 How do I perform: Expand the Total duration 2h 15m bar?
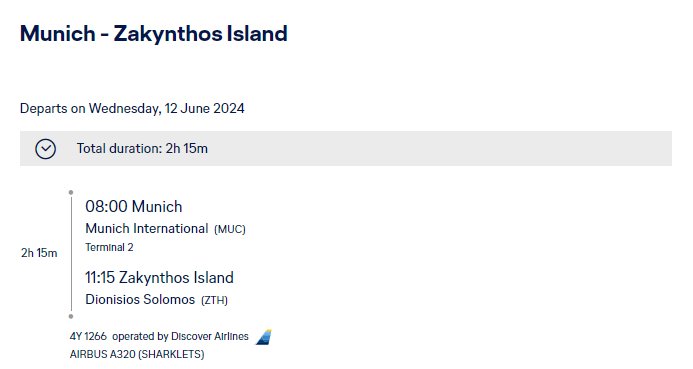tap(346, 148)
